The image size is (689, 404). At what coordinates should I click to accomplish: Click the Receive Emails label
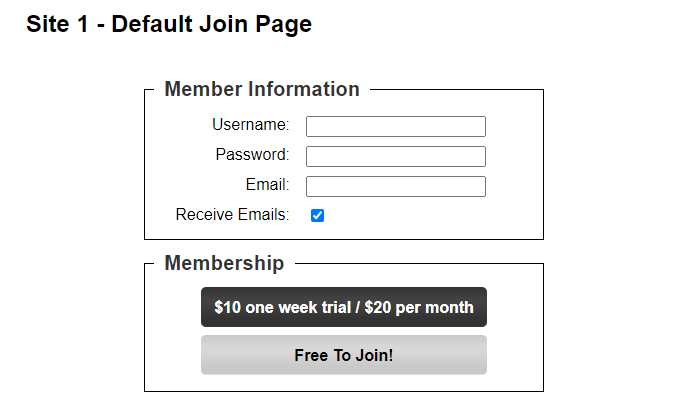tap(232, 215)
